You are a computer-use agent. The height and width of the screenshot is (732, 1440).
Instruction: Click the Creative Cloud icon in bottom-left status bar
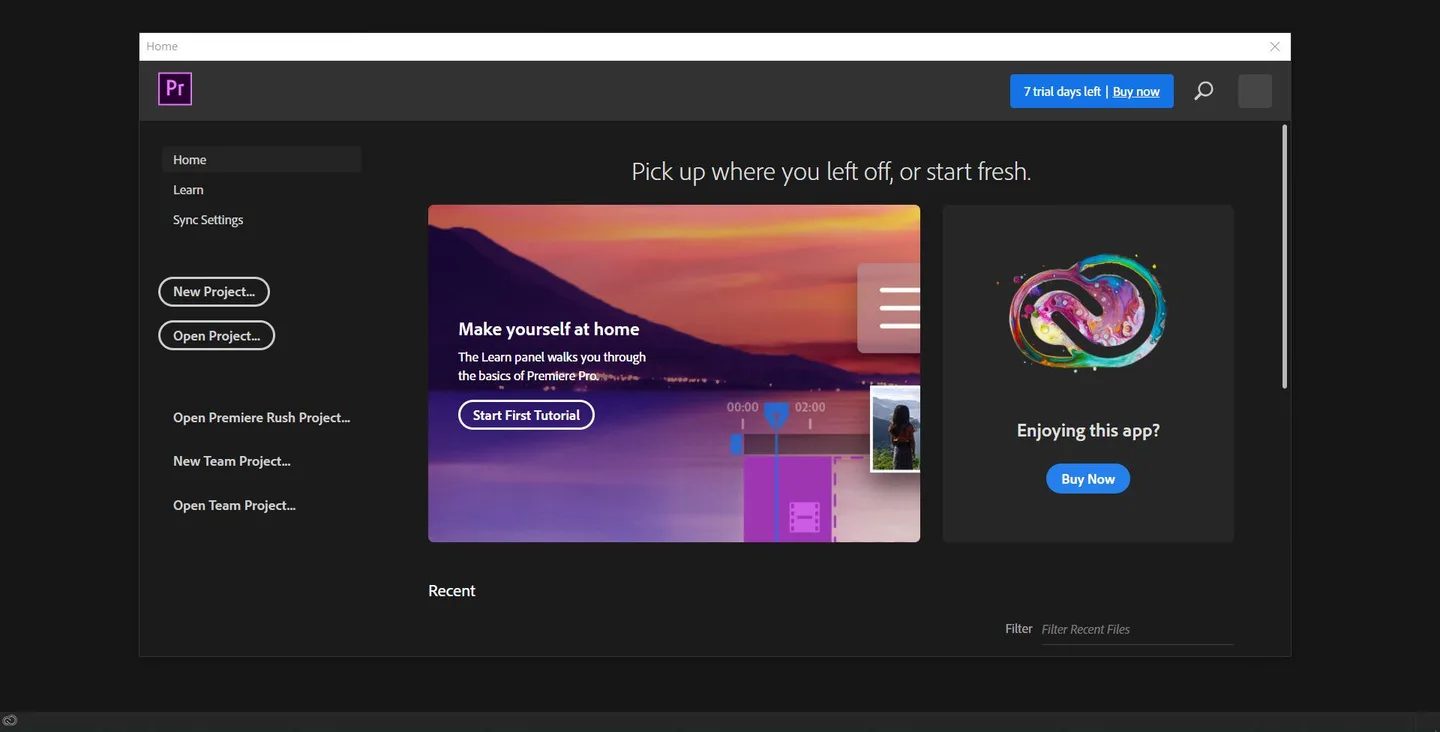click(x=10, y=720)
